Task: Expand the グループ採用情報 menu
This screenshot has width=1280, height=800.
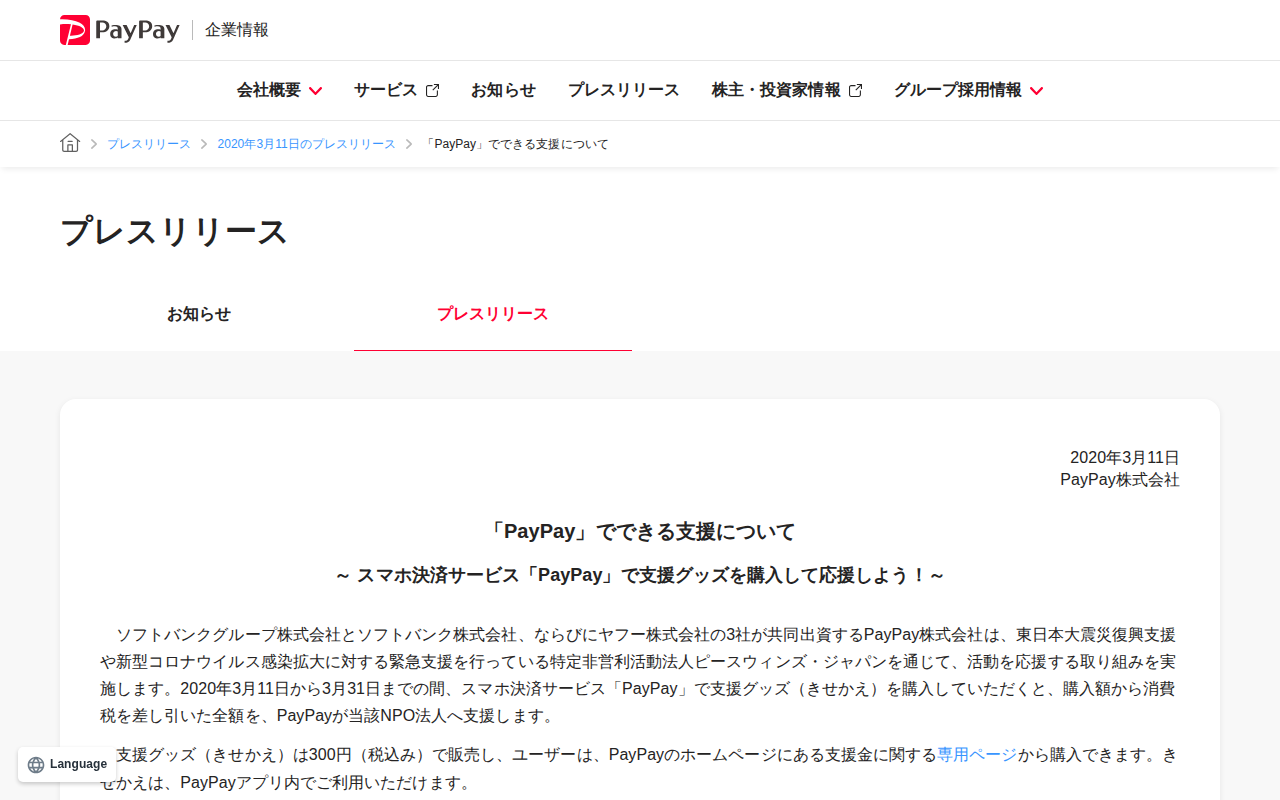Action: [968, 90]
